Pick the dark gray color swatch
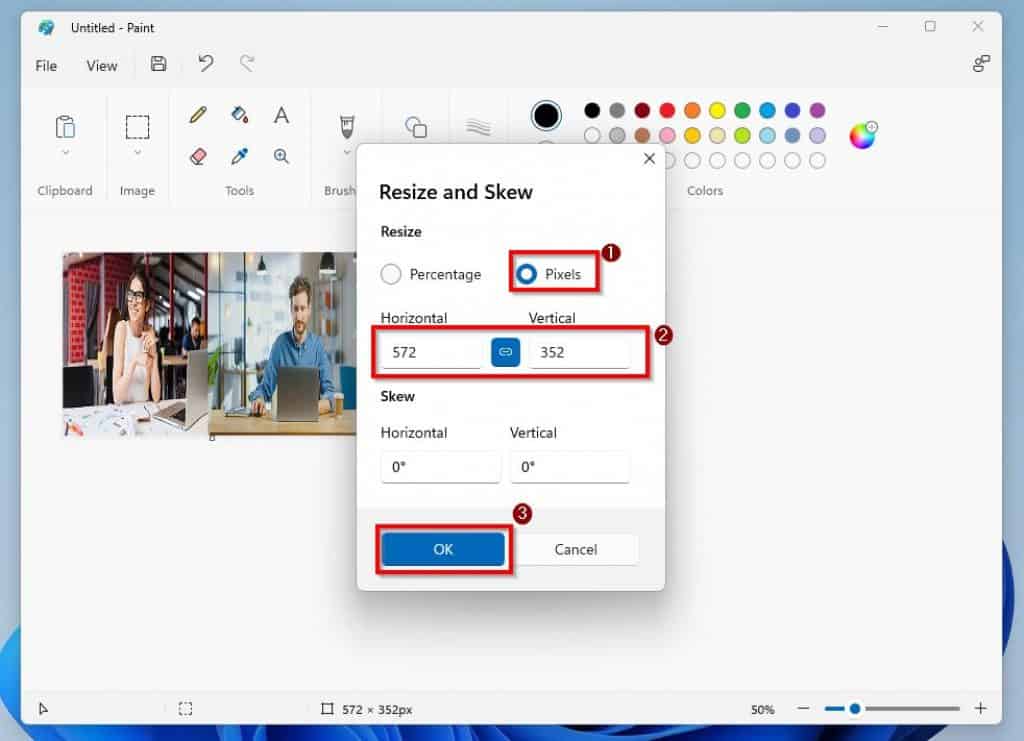 (x=617, y=110)
